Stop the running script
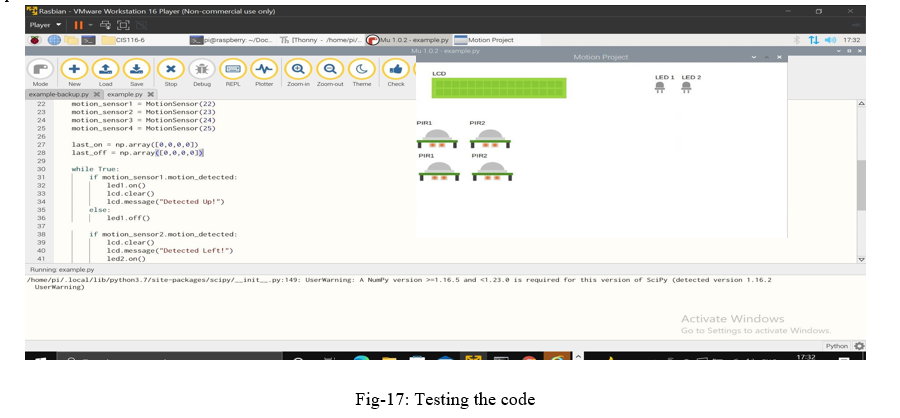 pyautogui.click(x=171, y=70)
